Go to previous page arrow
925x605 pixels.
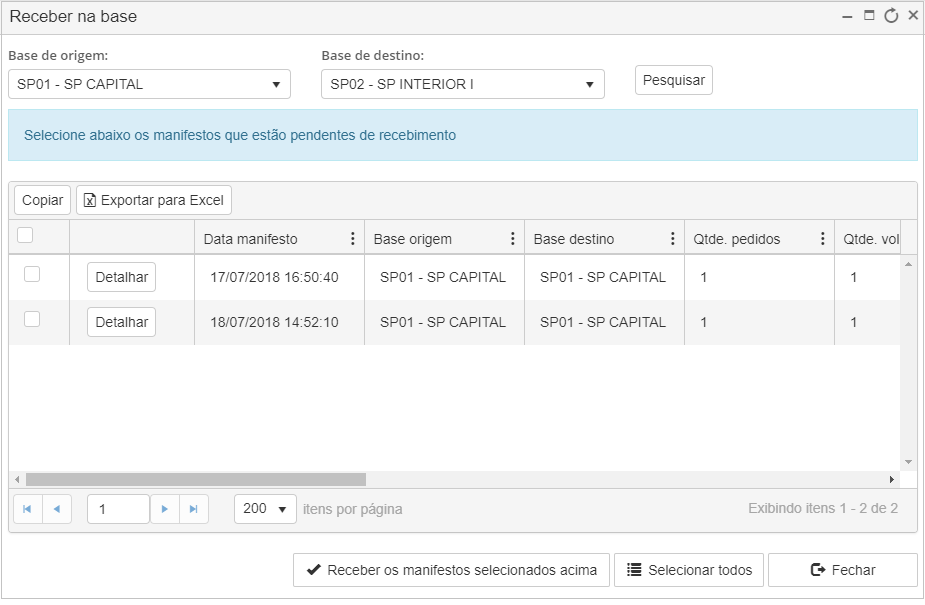coord(57,509)
